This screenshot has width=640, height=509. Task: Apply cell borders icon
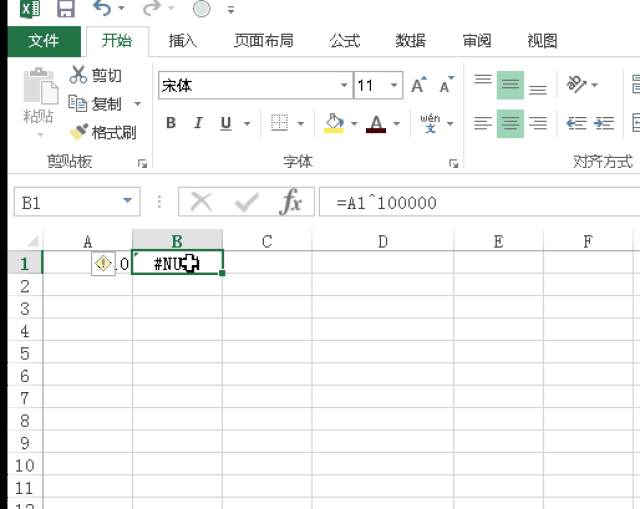click(280, 123)
